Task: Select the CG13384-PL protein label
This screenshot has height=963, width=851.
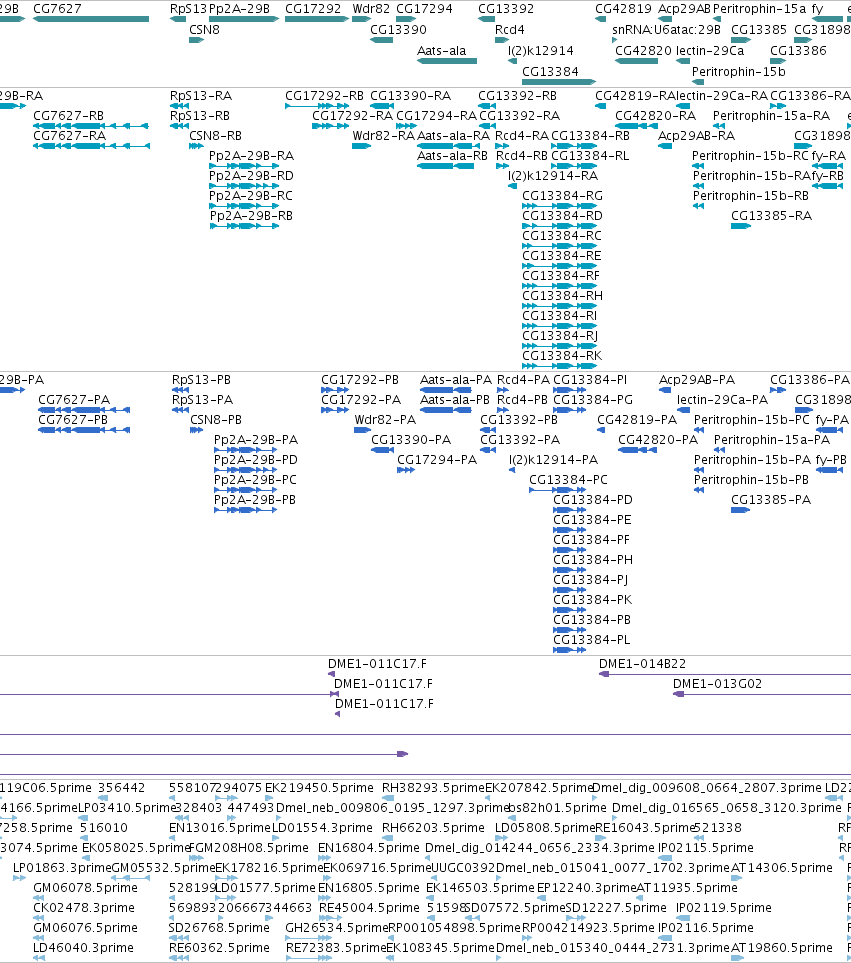Action: click(x=591, y=640)
